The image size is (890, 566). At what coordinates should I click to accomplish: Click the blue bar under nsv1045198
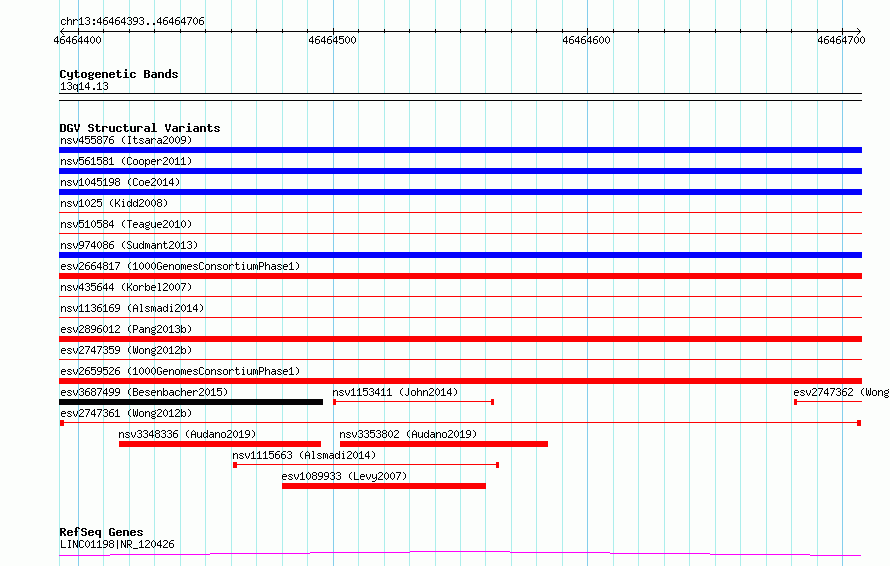coord(460,192)
